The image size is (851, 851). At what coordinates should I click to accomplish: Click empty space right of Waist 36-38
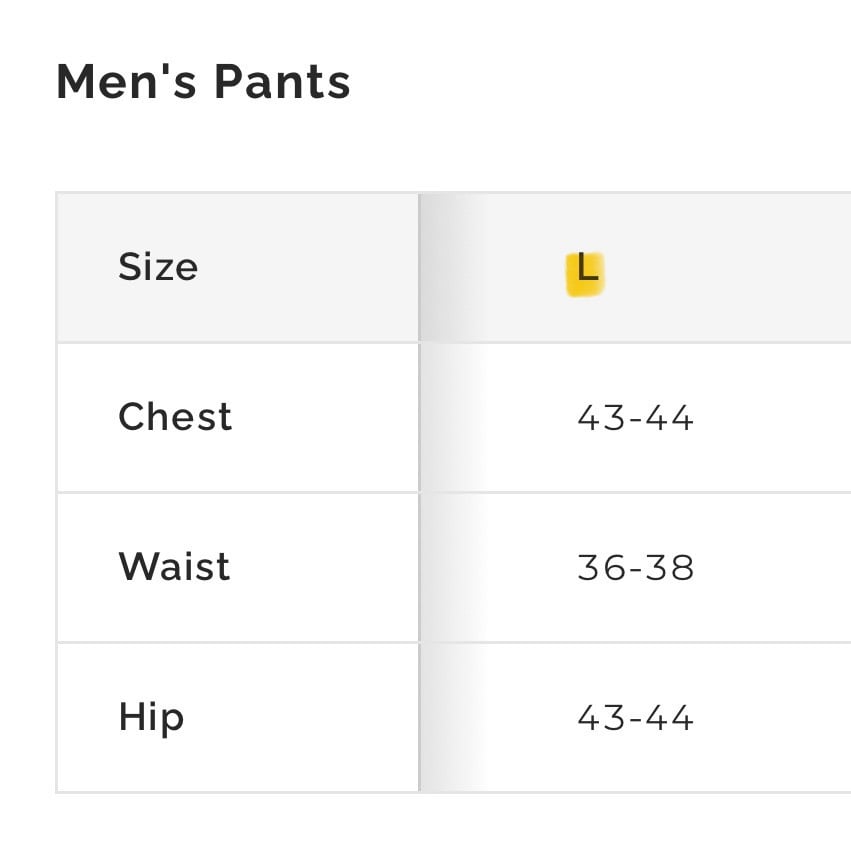click(773, 568)
